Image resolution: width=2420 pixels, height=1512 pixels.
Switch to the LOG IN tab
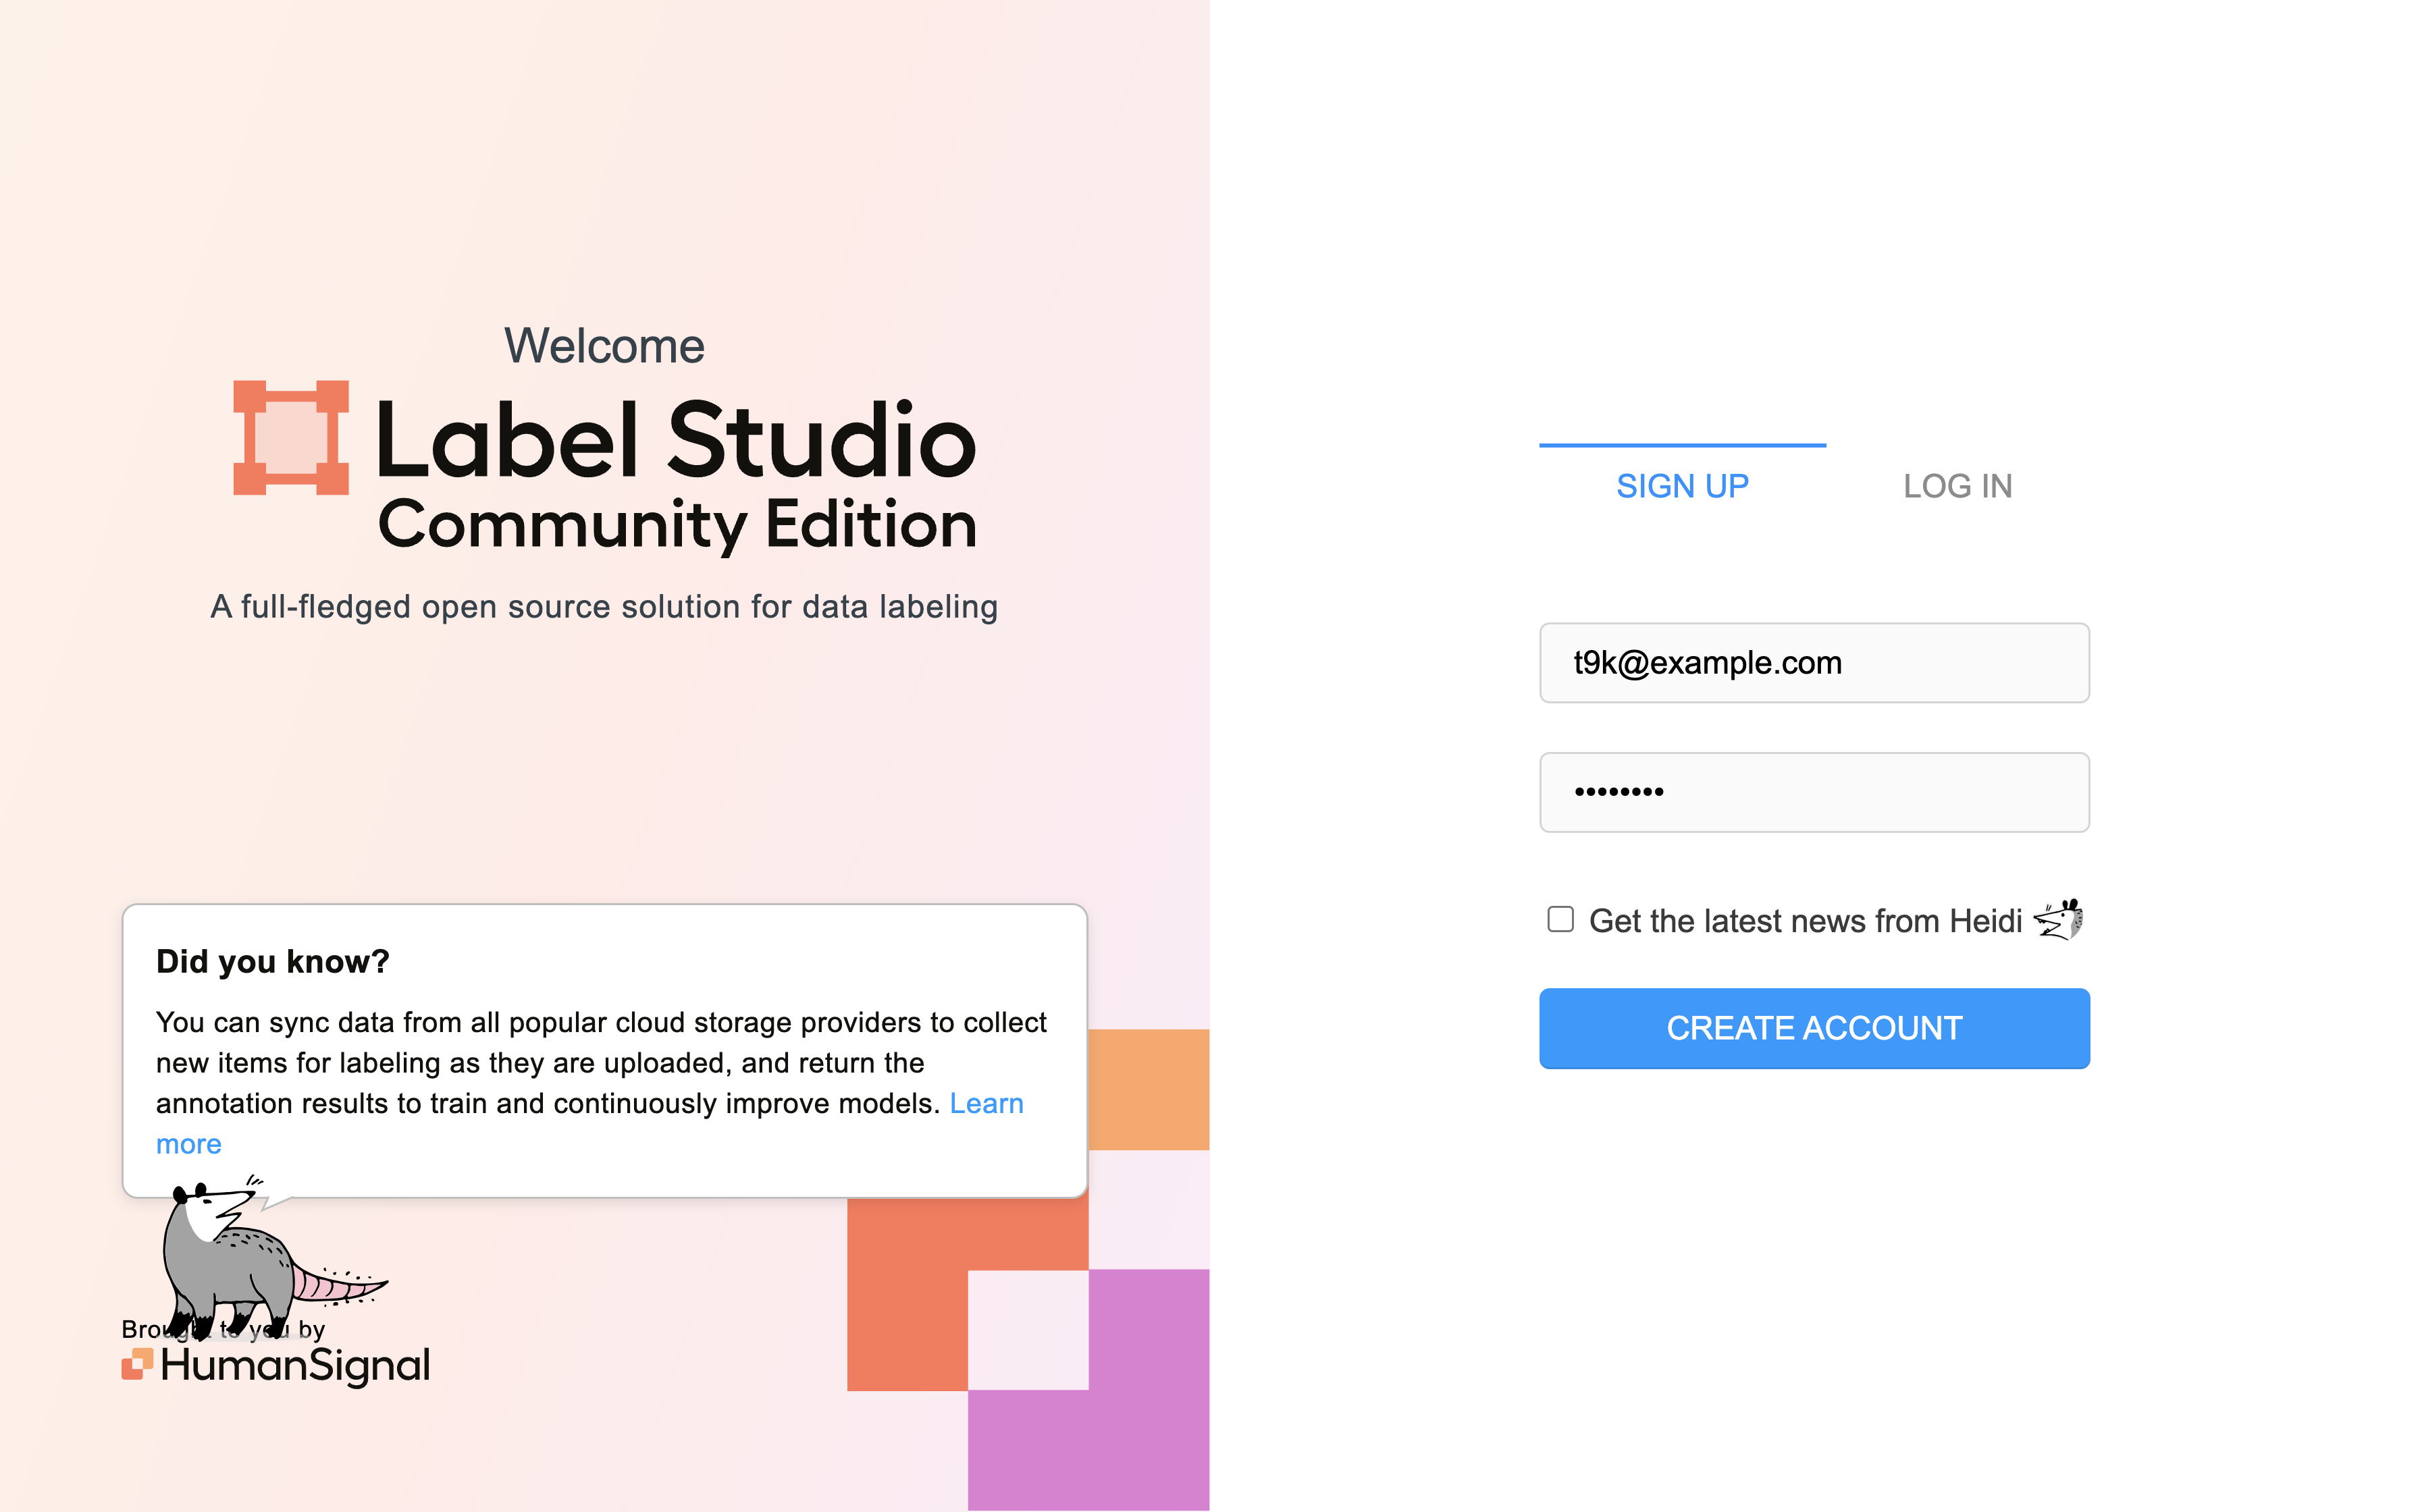1957,486
